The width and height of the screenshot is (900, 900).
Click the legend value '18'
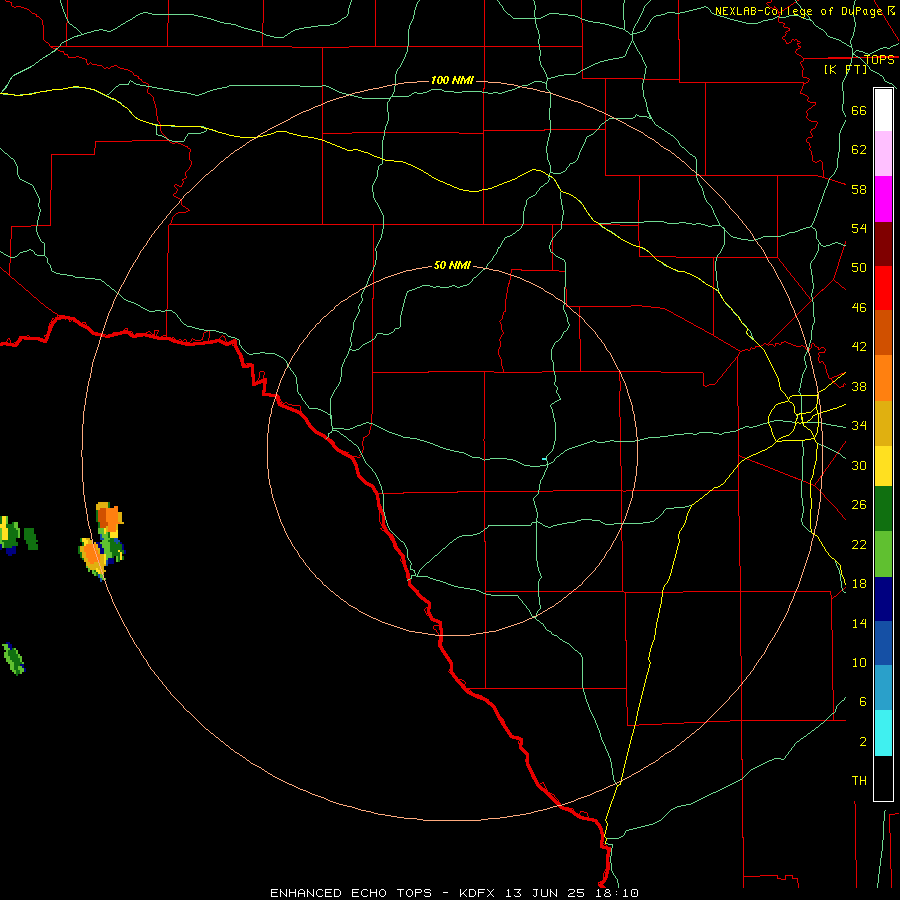point(859,584)
